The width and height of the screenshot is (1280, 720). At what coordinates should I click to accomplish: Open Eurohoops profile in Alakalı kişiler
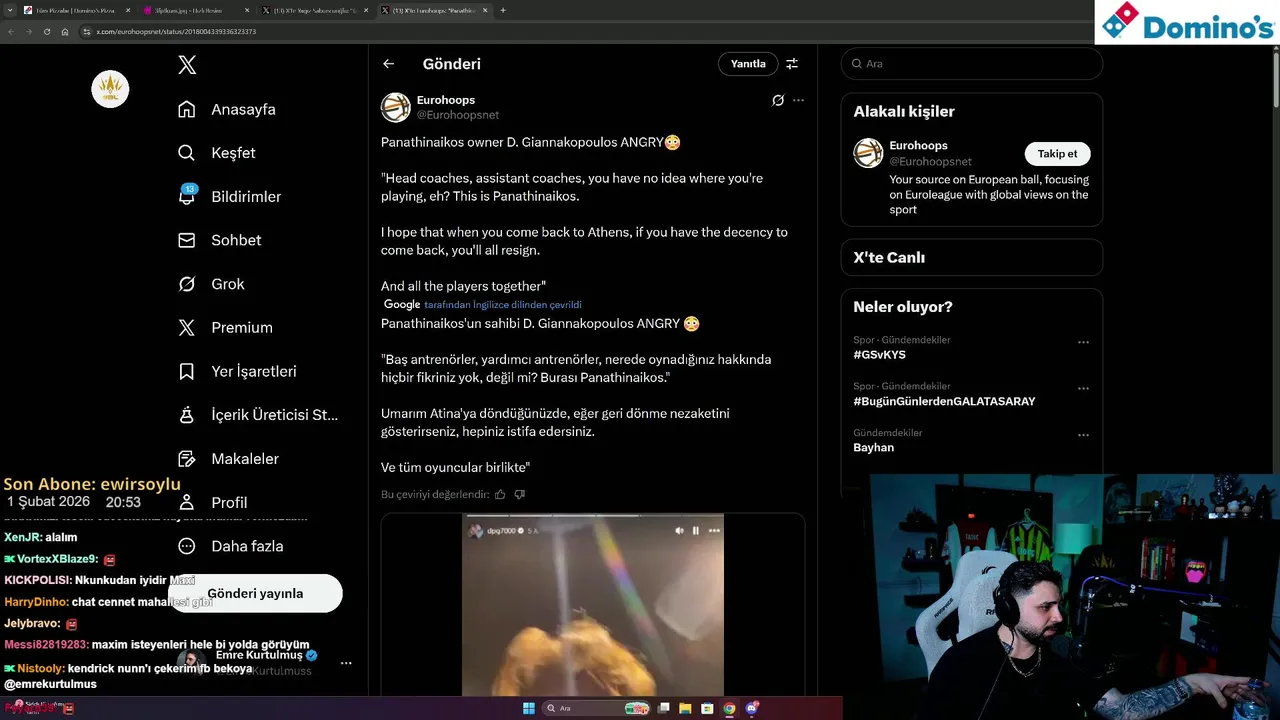click(918, 146)
